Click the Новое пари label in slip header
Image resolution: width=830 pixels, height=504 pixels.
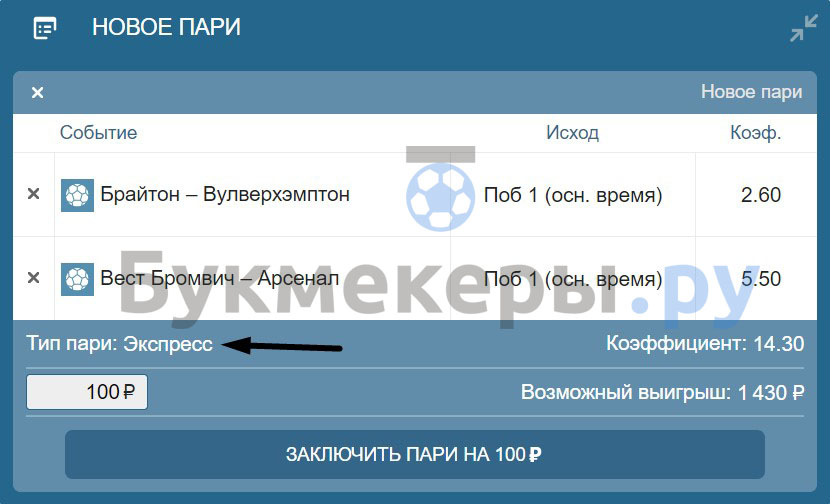(x=752, y=92)
